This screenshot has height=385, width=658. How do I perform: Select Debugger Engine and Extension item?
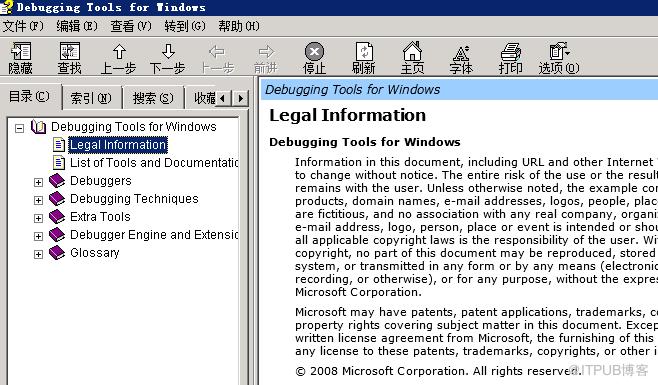154,235
